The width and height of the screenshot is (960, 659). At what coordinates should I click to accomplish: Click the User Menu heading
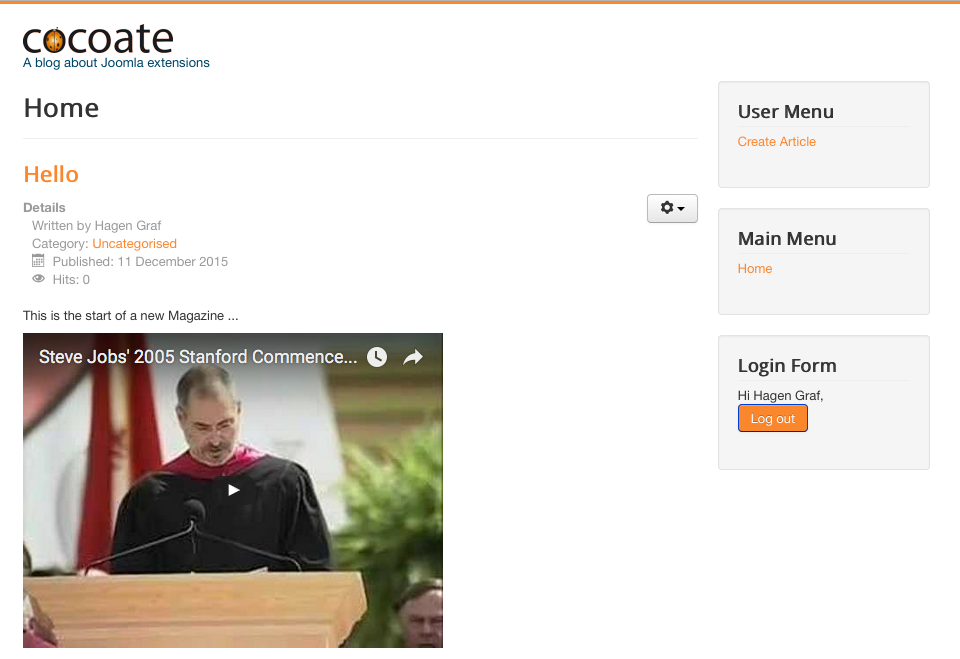point(786,111)
